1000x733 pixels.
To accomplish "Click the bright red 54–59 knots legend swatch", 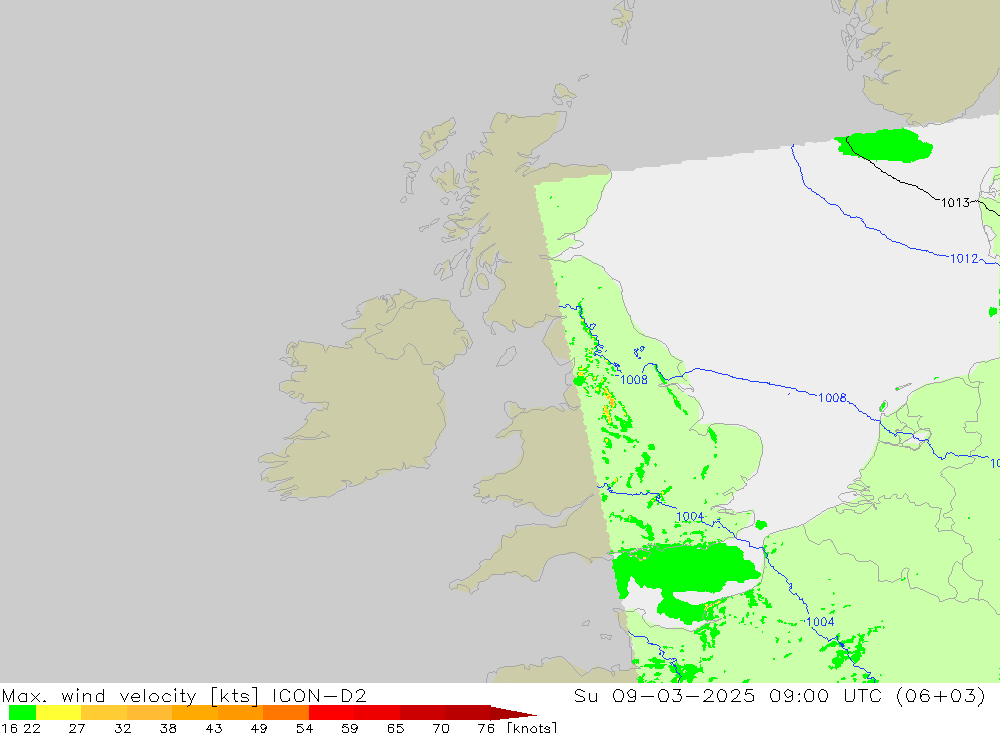I will [x=331, y=713].
